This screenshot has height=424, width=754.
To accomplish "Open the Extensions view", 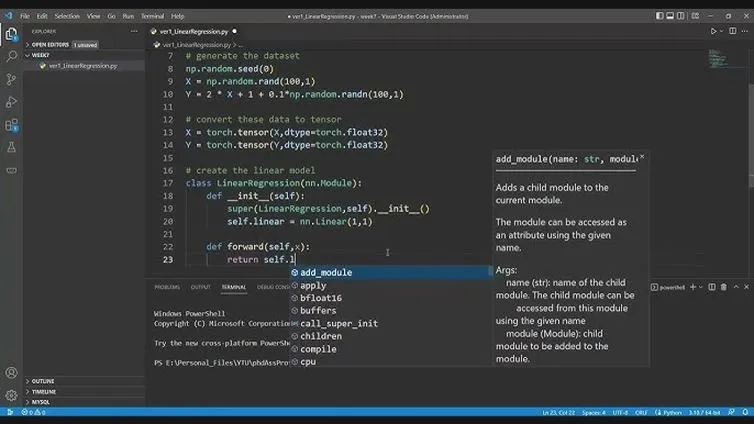I will pyautogui.click(x=11, y=125).
